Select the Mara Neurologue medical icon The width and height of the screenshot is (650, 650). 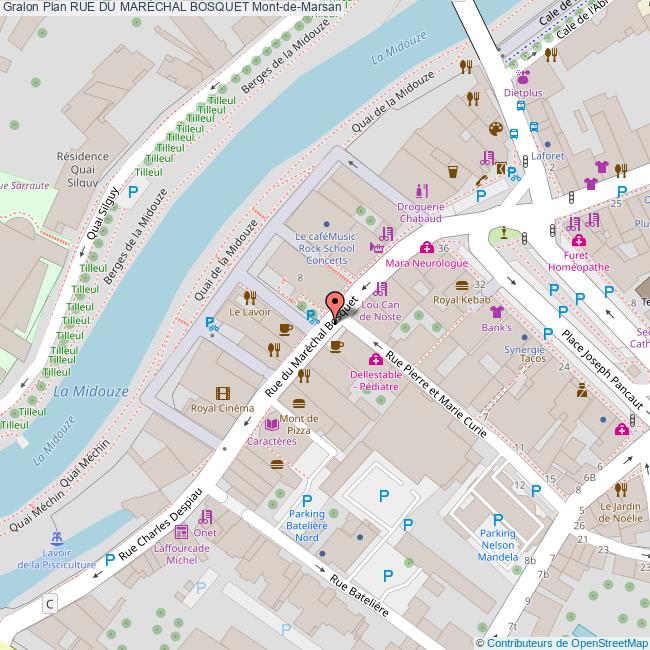[x=427, y=248]
